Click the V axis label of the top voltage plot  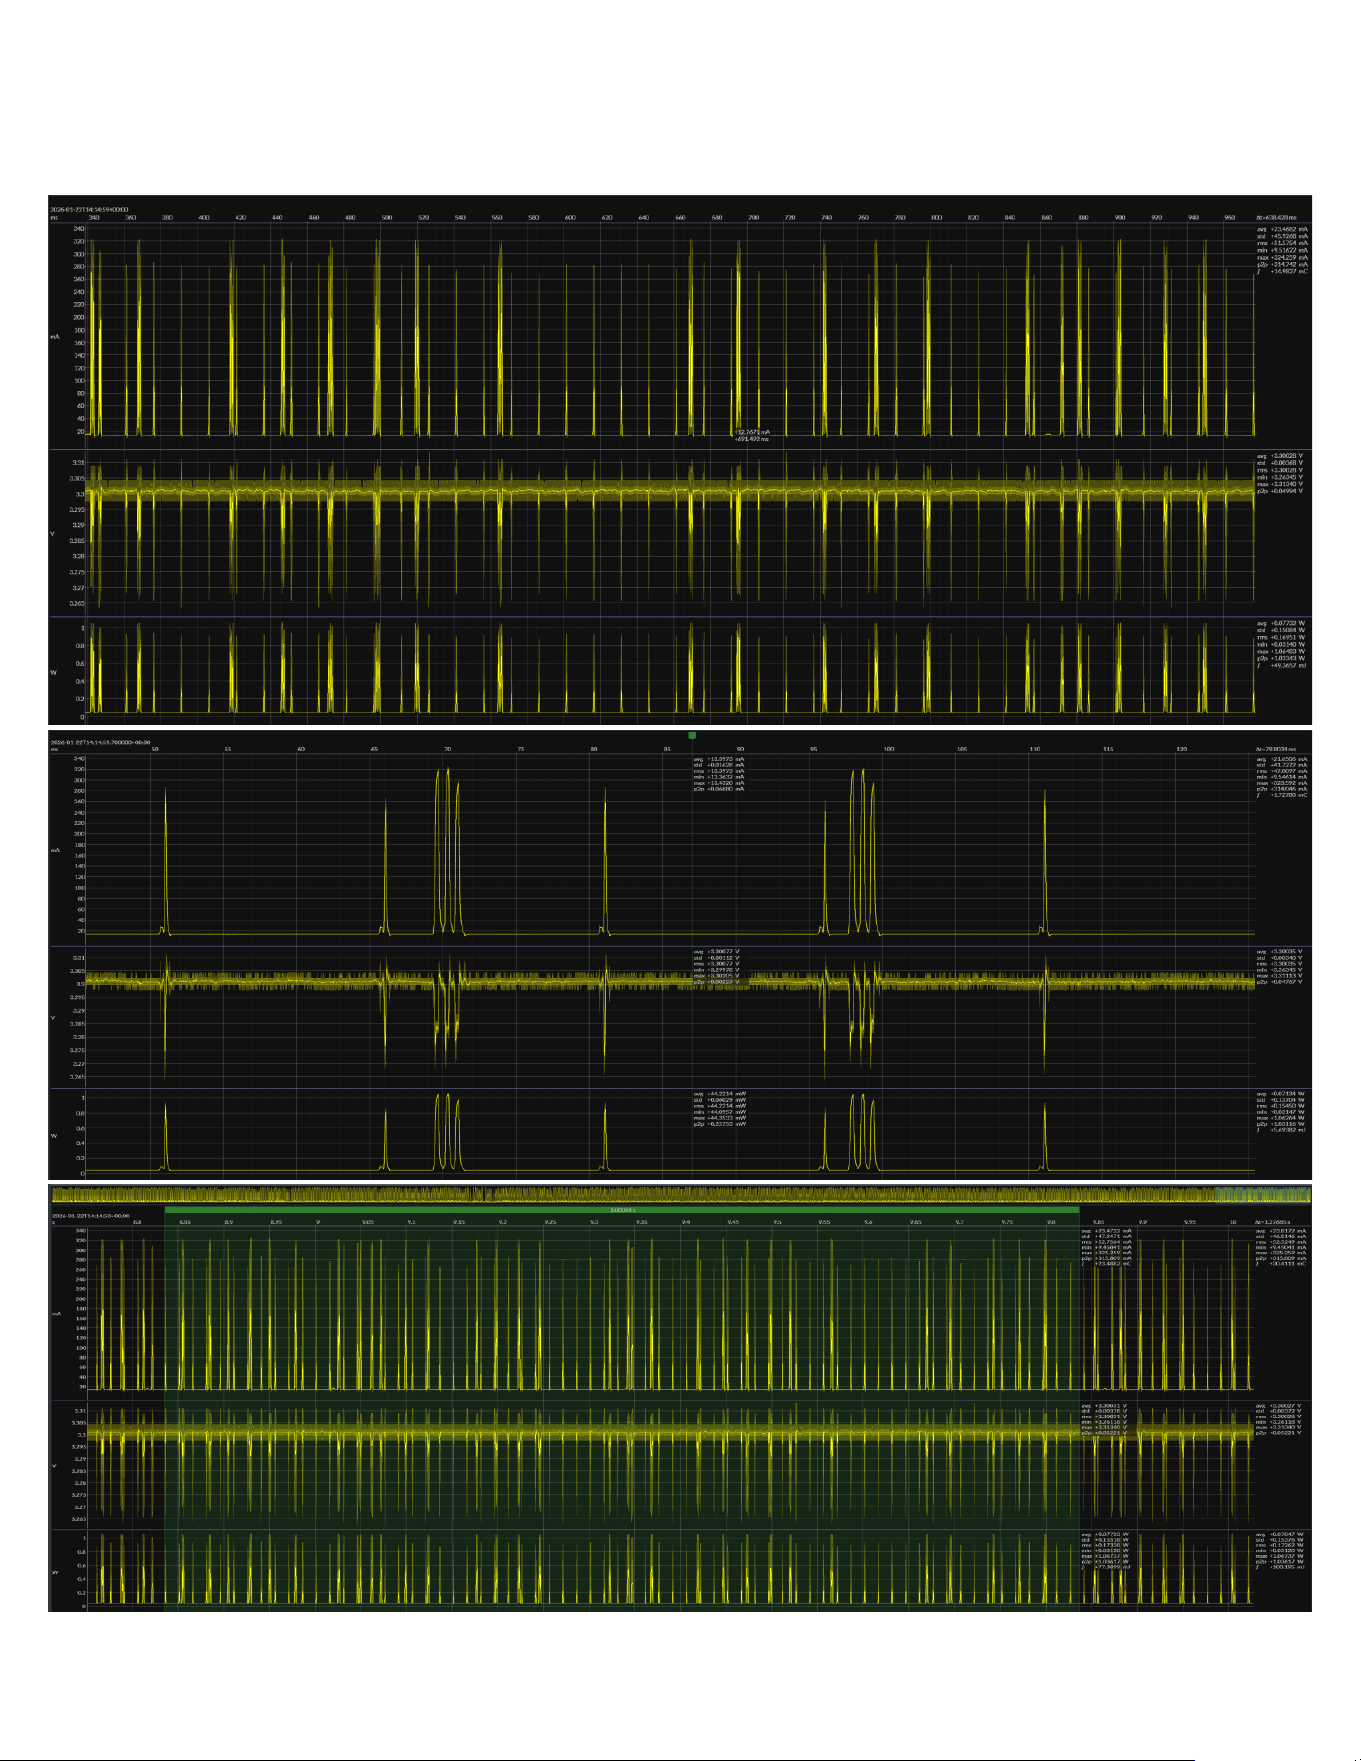click(x=53, y=534)
